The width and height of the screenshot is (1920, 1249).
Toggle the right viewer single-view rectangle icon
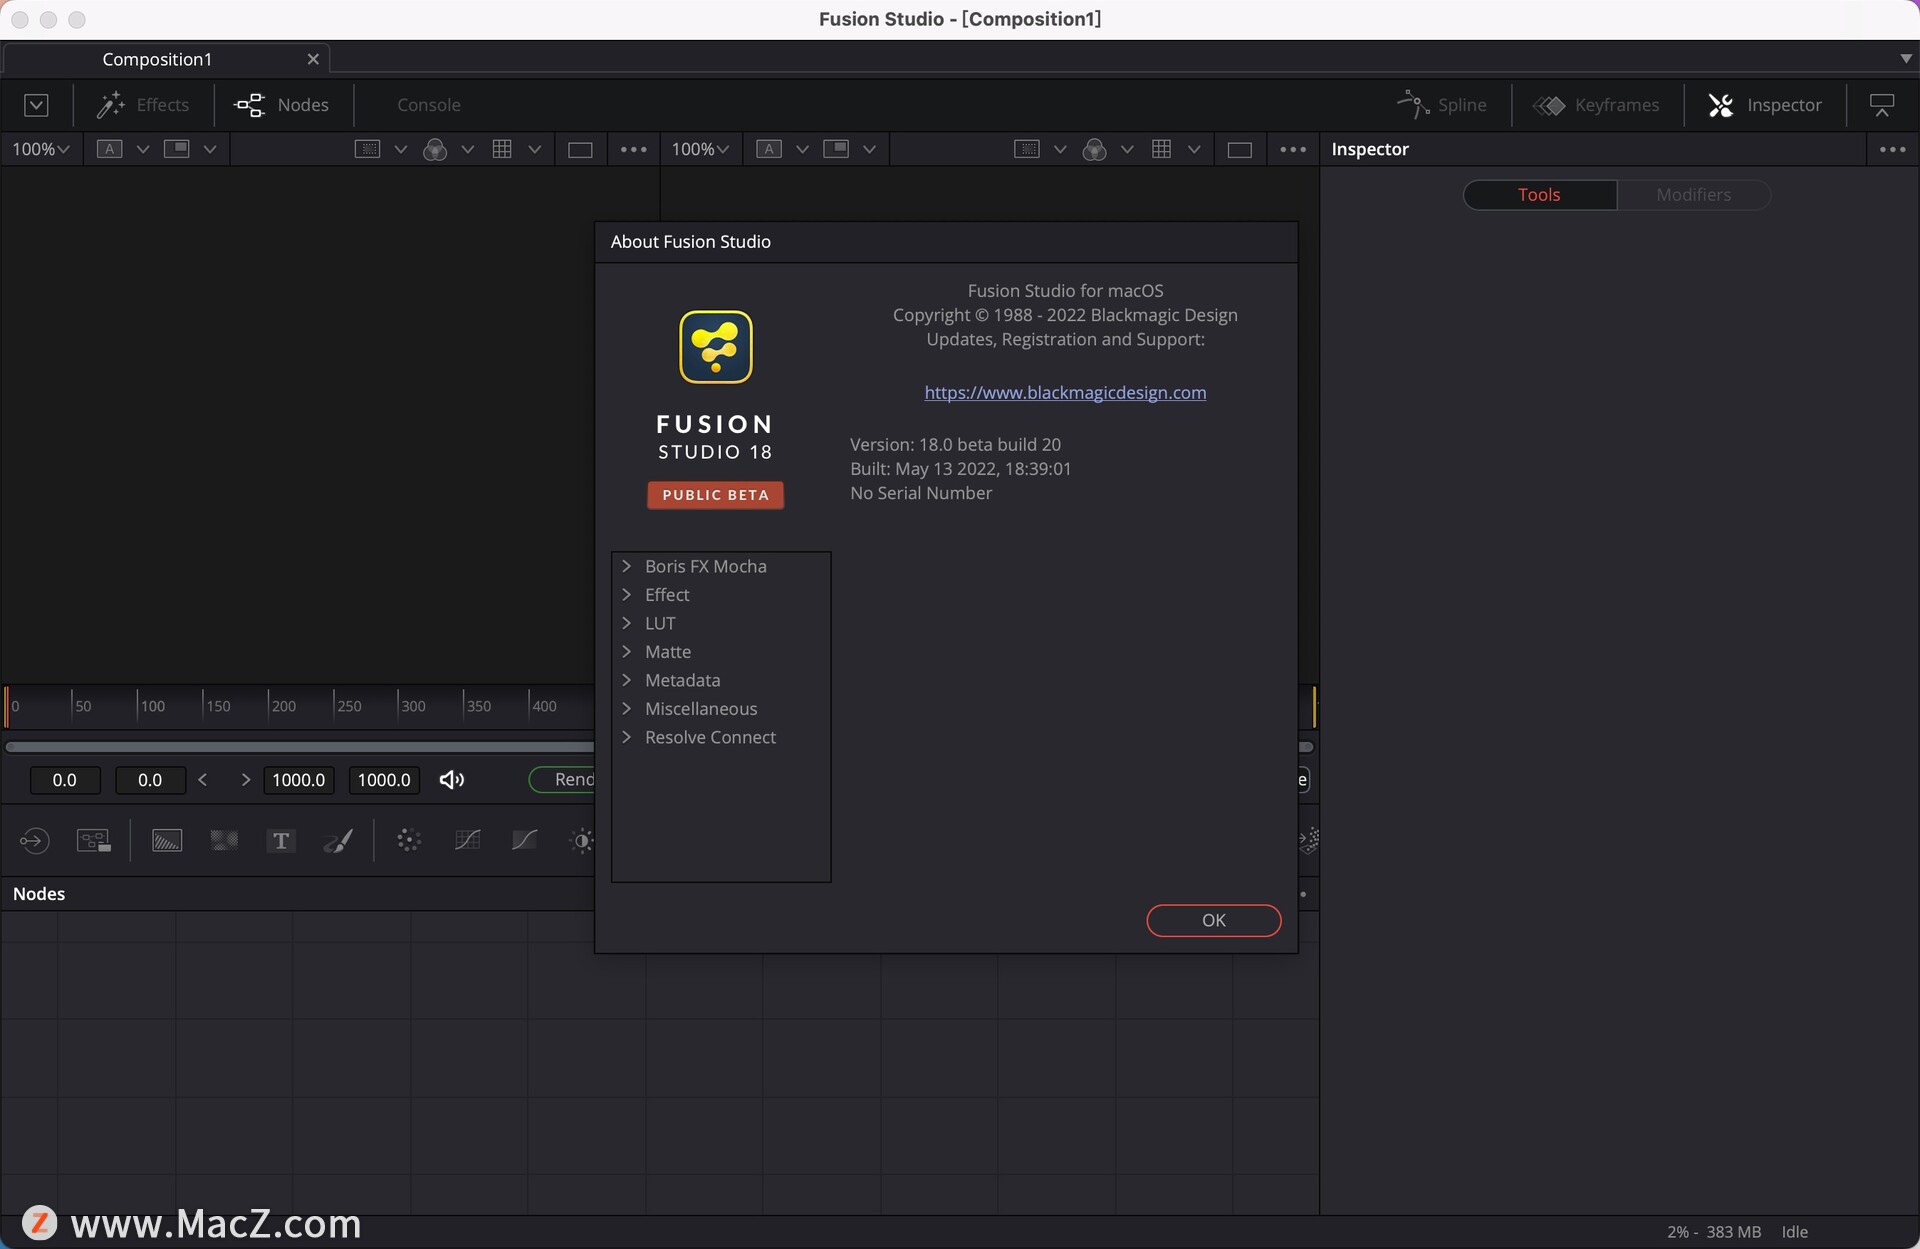coord(1240,149)
